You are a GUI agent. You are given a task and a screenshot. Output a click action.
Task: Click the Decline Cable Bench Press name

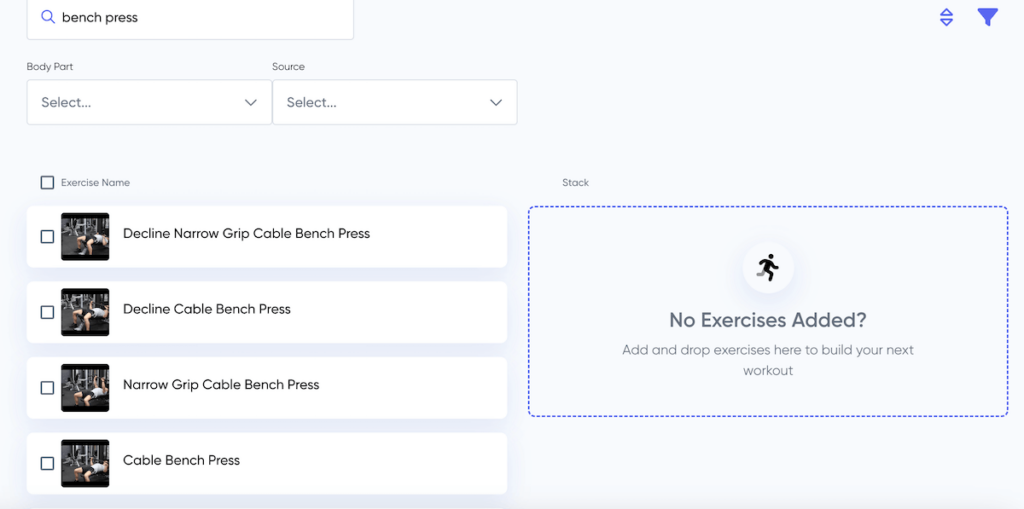(x=207, y=309)
